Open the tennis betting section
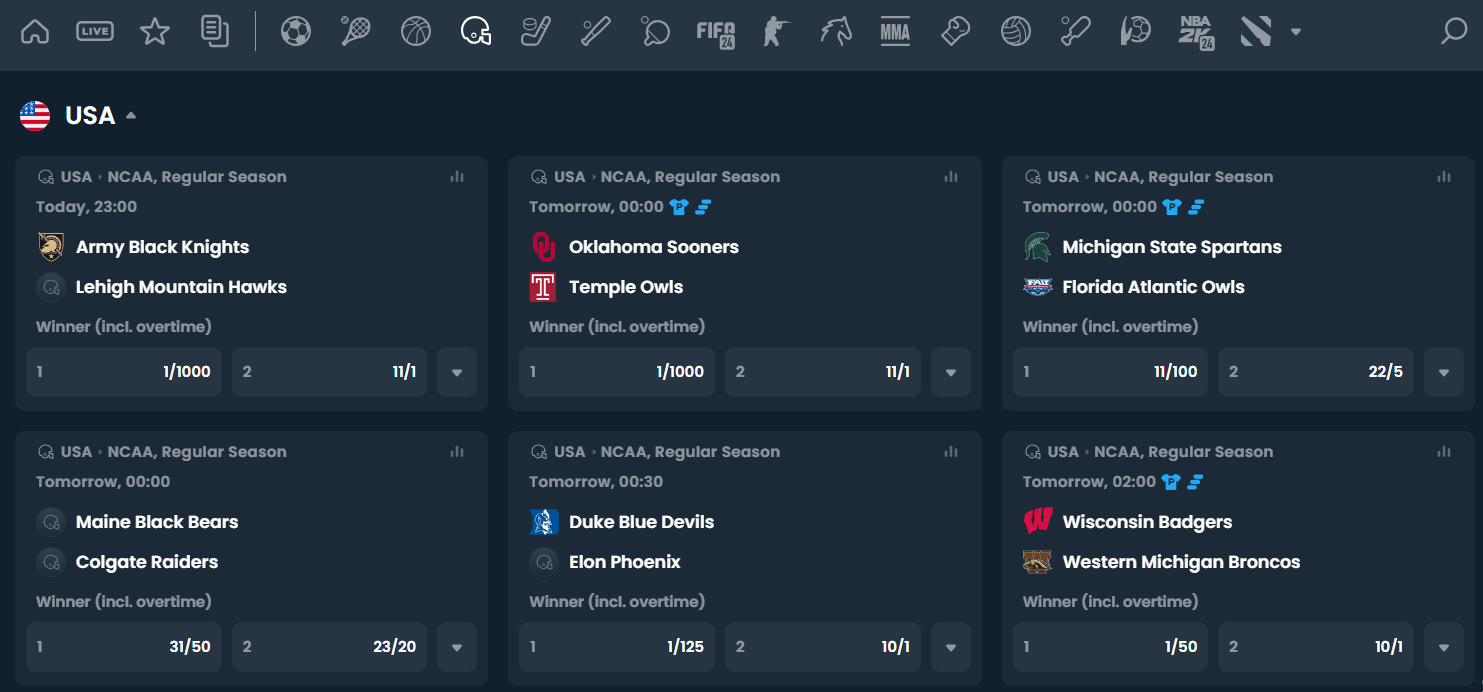The image size is (1483, 692). tap(356, 31)
